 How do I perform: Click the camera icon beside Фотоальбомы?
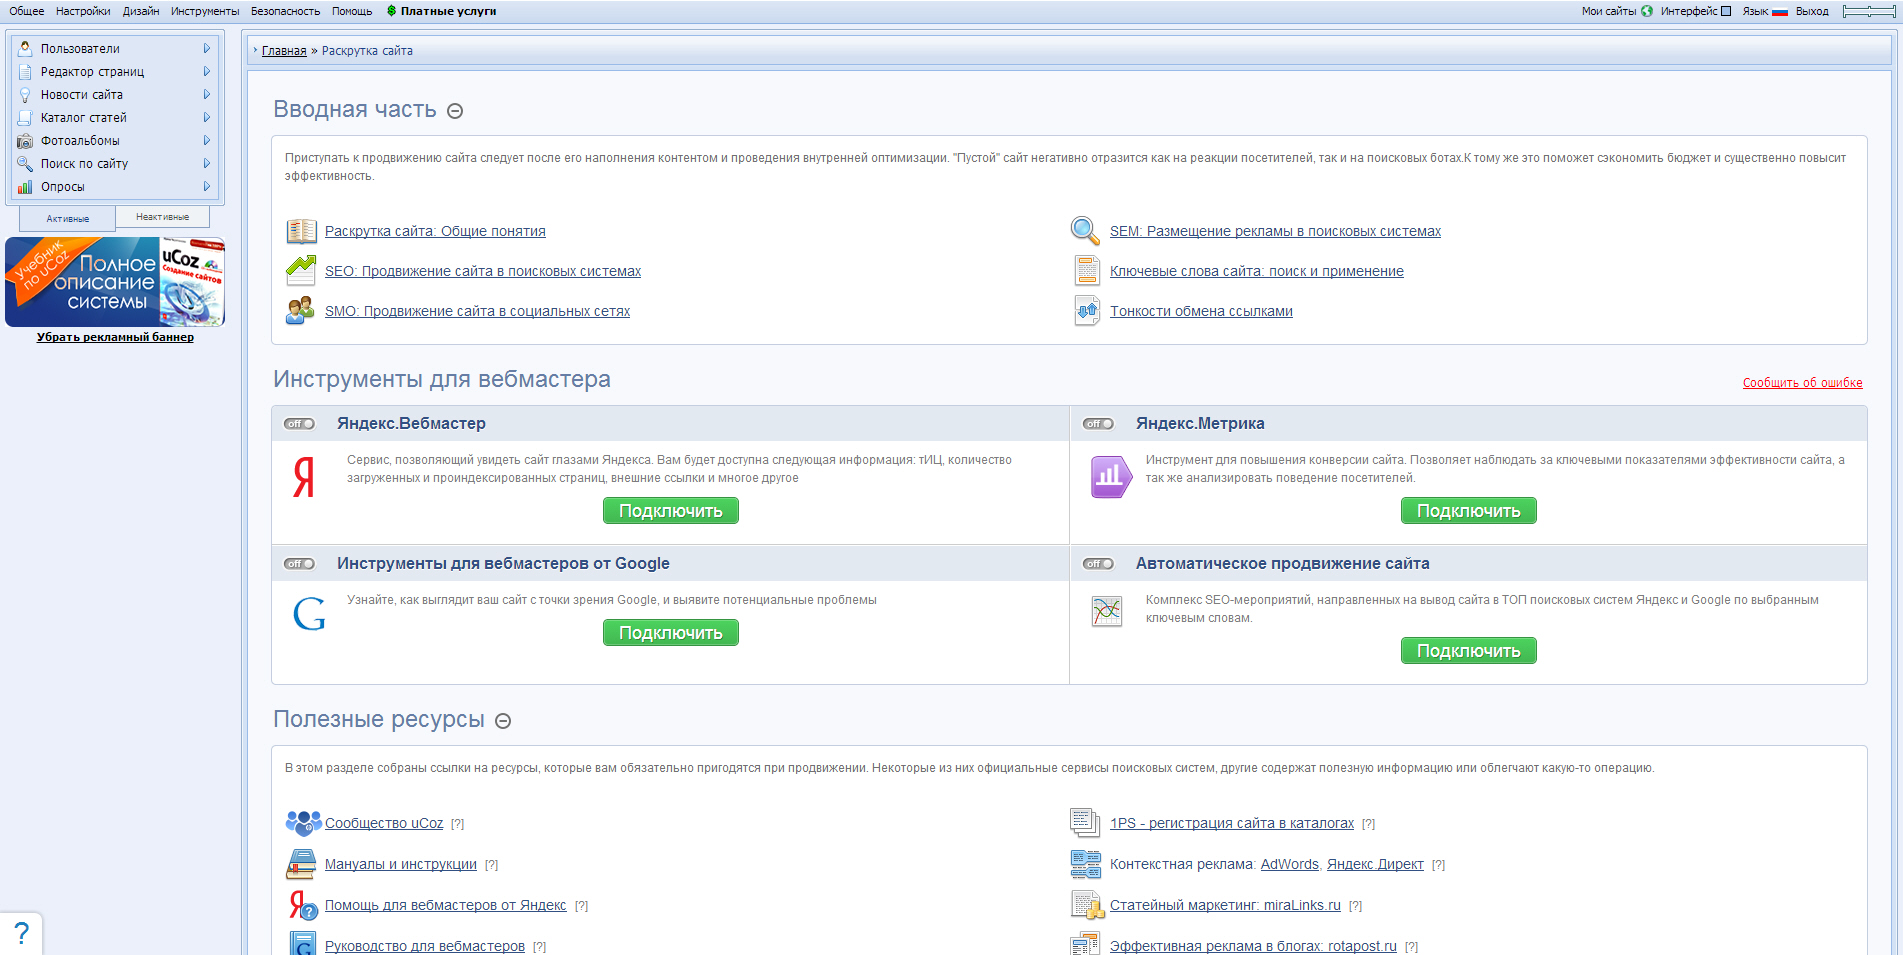point(25,140)
